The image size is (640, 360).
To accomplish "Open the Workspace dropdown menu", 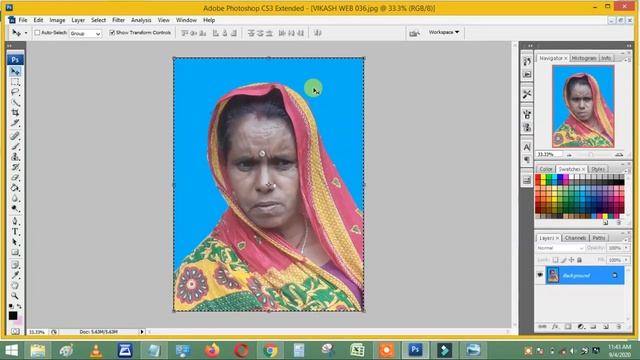I will (x=444, y=32).
